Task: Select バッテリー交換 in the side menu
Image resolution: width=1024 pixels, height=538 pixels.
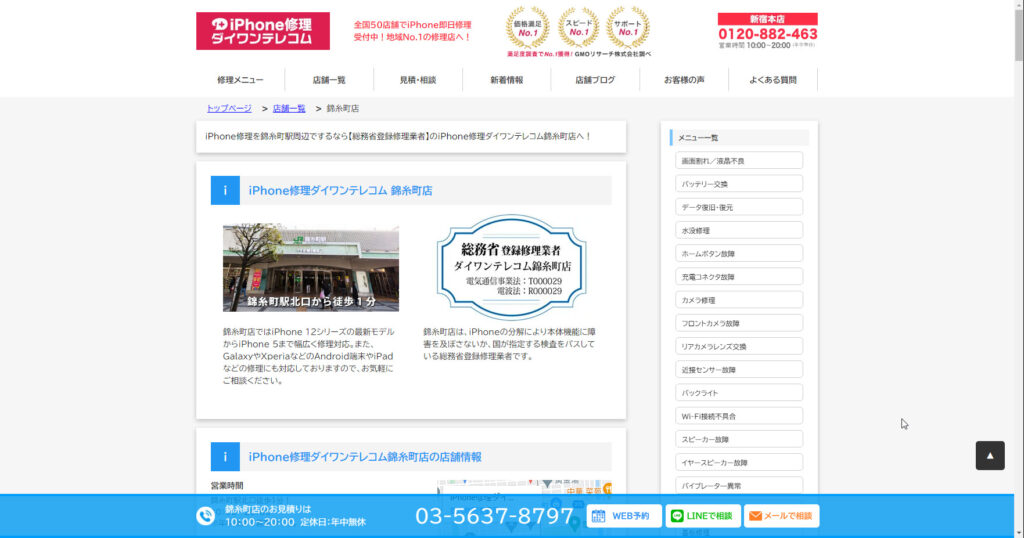Action: click(739, 184)
